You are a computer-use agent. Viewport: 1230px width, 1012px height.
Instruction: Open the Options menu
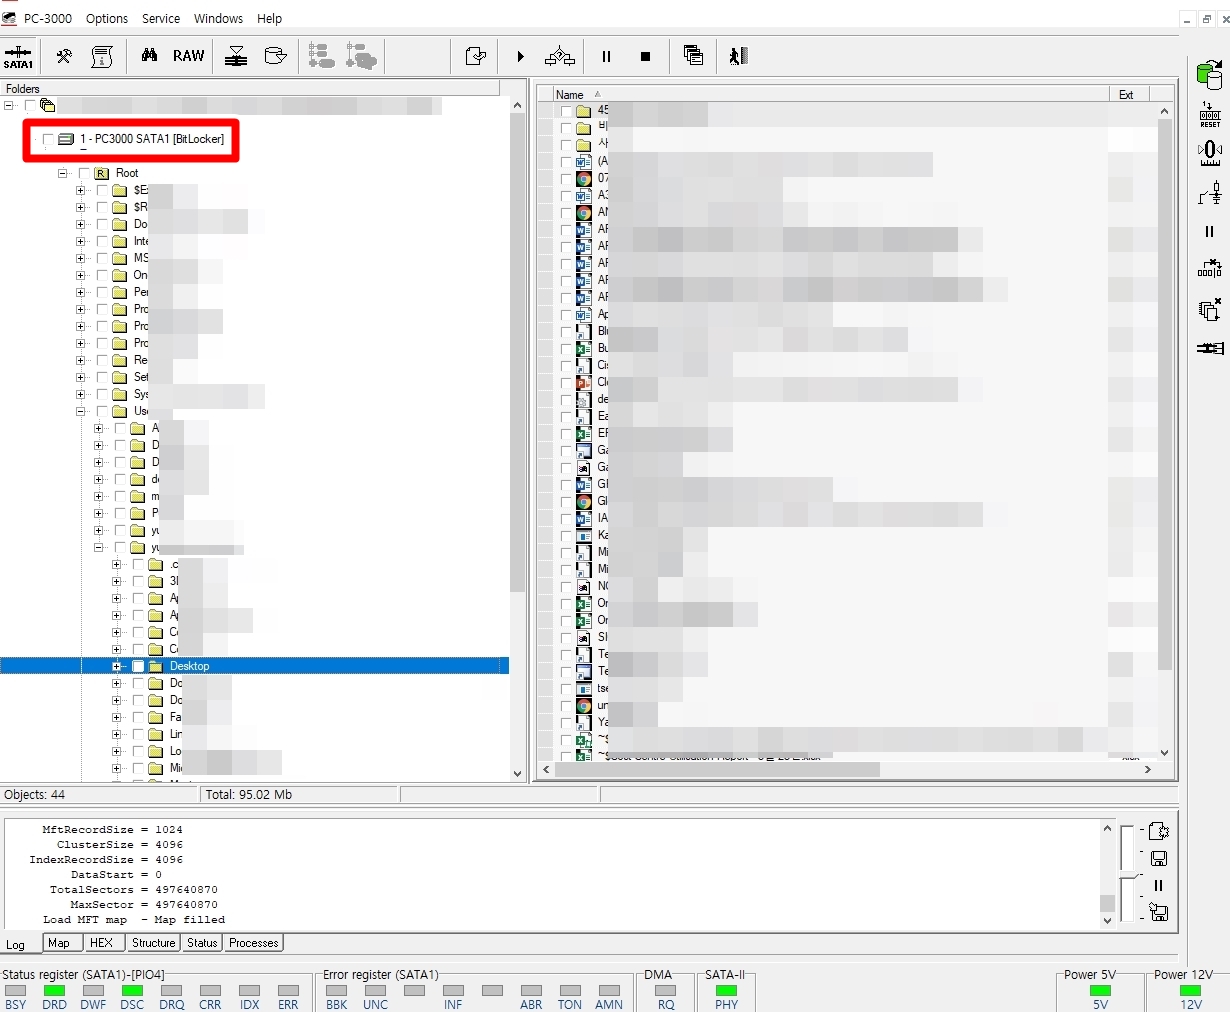[x=107, y=18]
